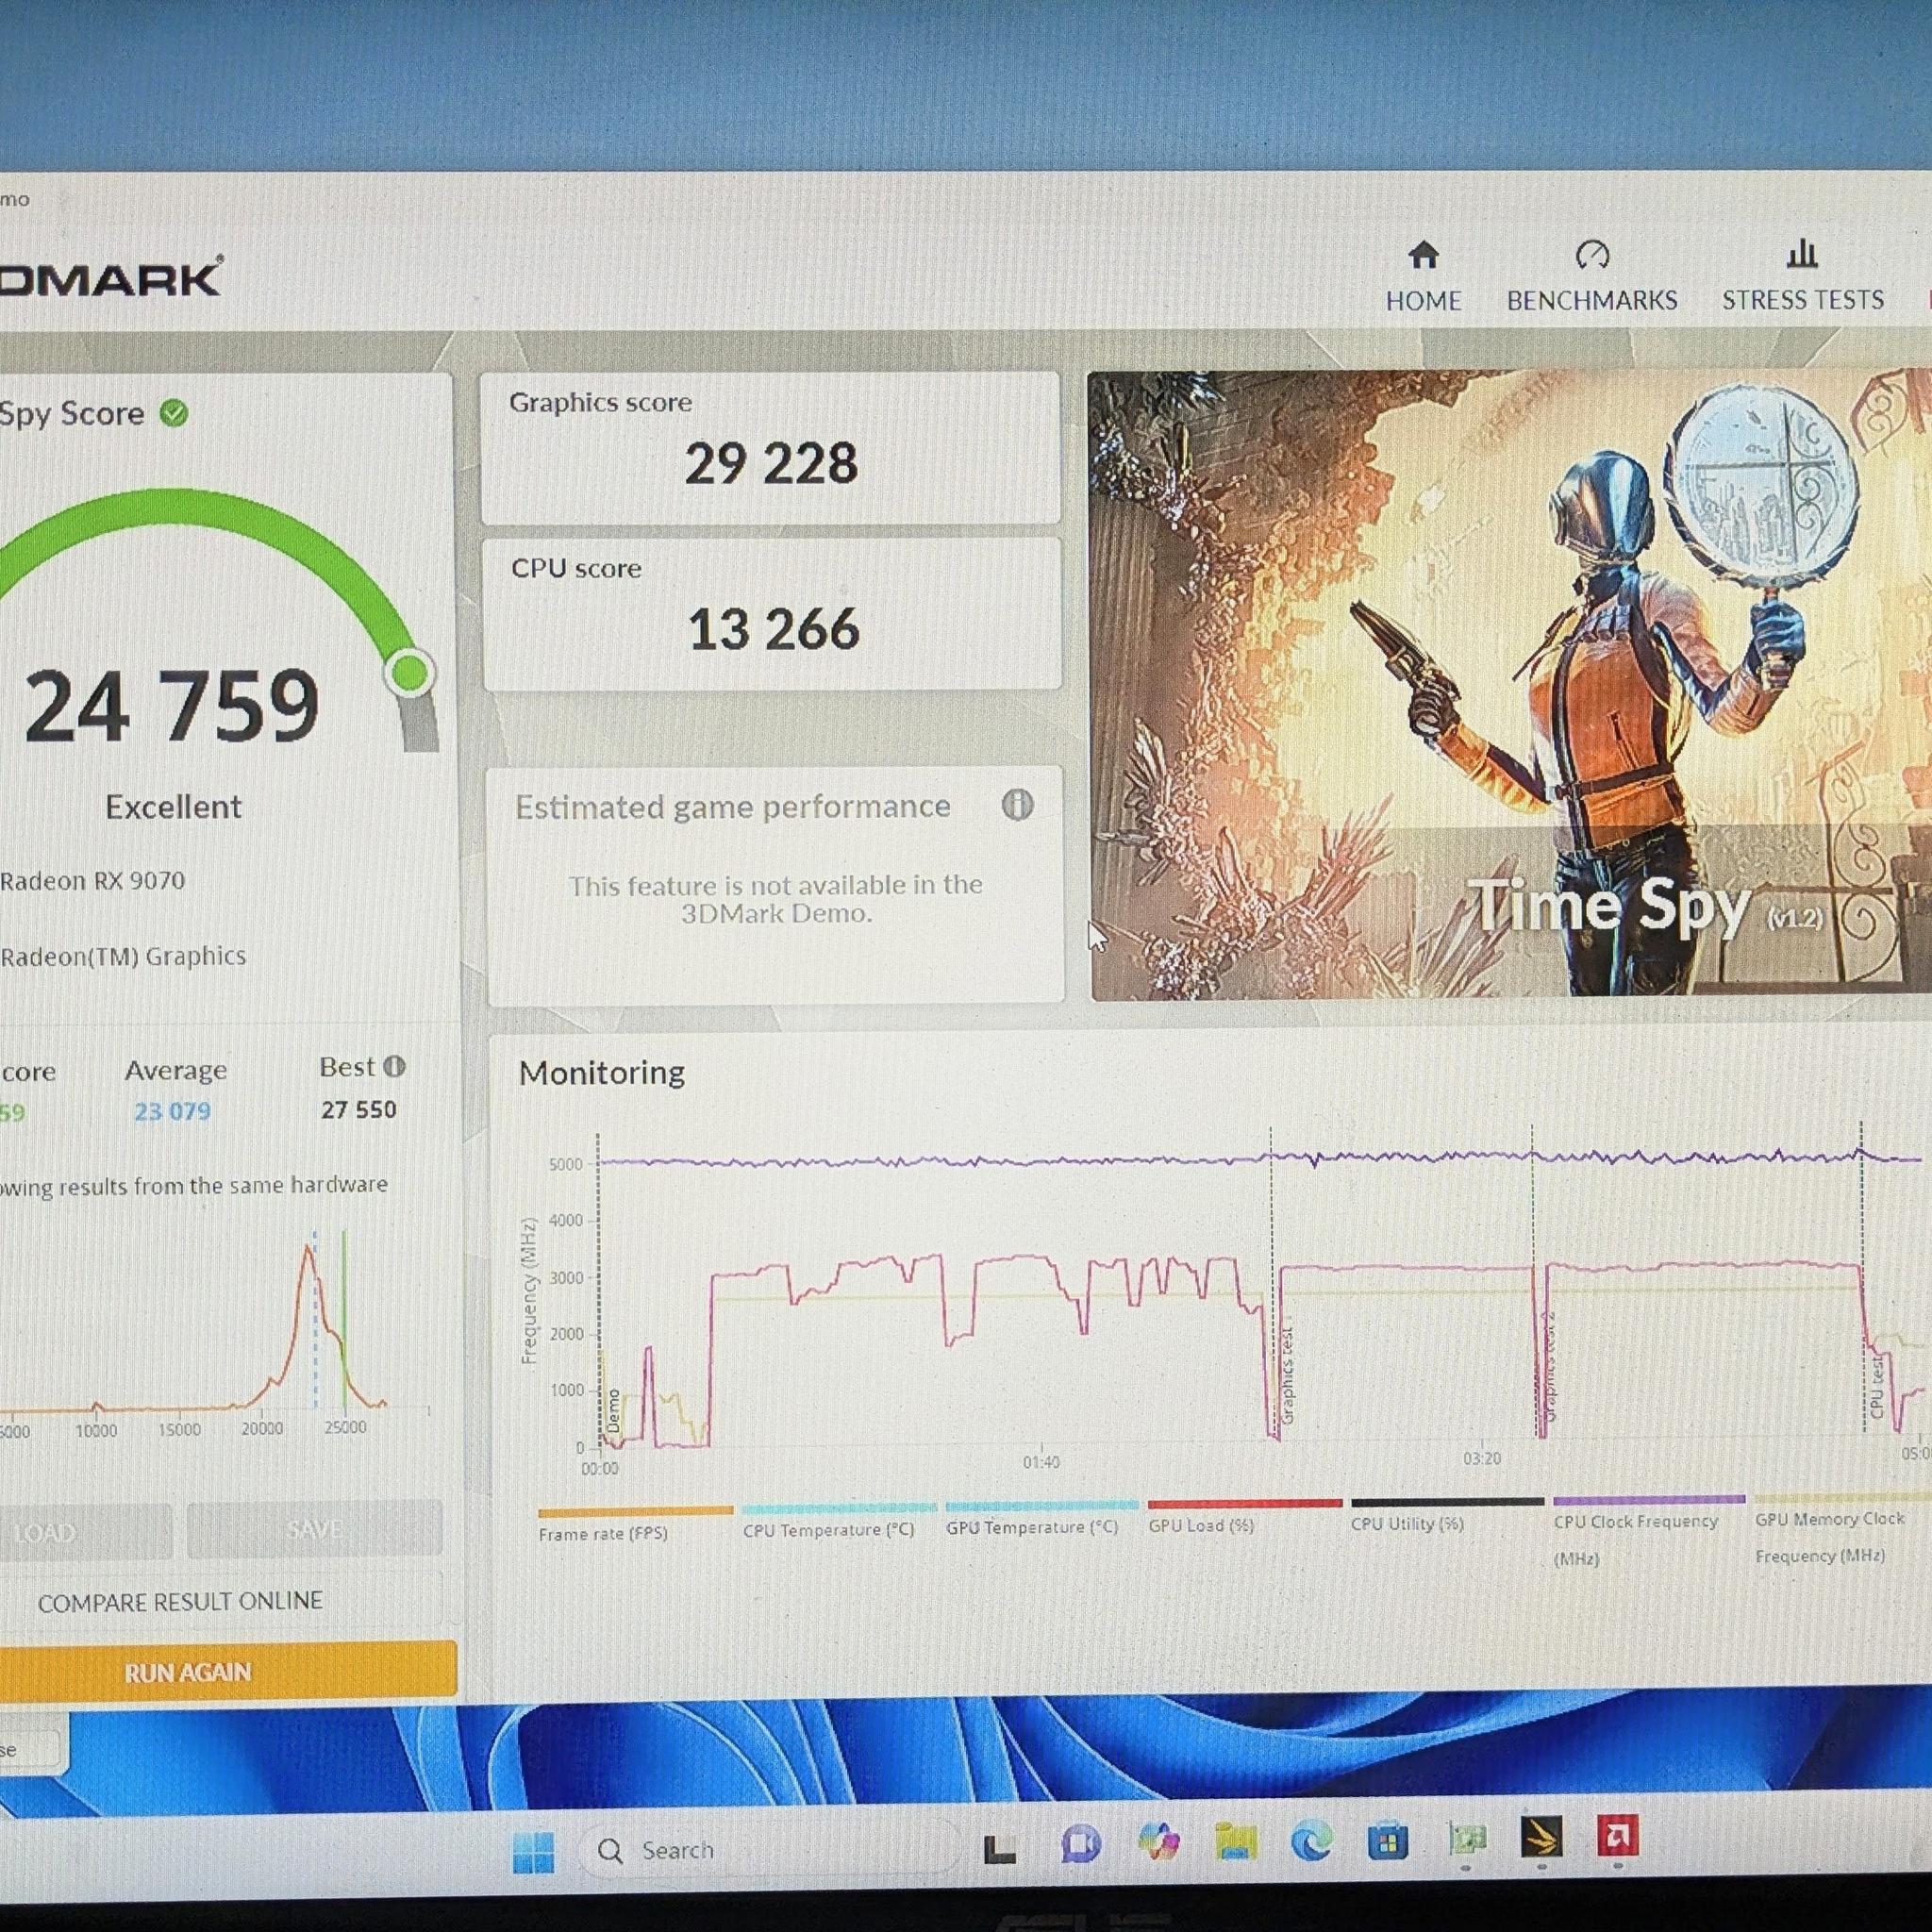1932x1932 pixels.
Task: Click the Monitoring heading
Action: pos(602,1072)
